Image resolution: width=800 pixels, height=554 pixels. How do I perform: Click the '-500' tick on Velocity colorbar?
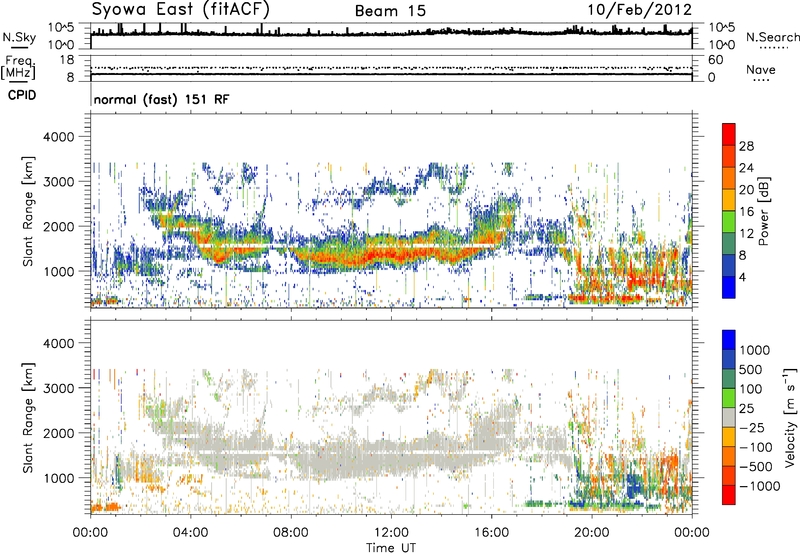click(755, 467)
